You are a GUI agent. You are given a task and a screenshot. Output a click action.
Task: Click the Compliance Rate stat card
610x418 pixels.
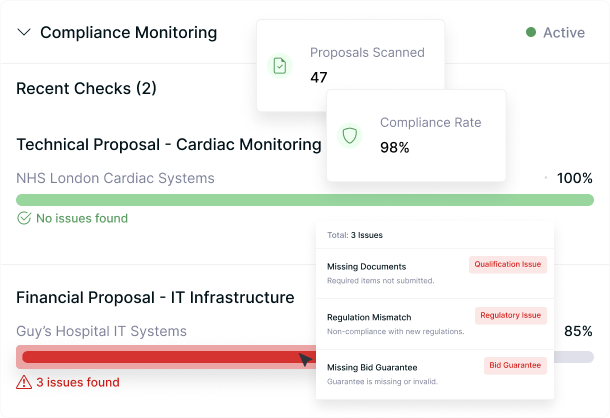tap(430, 135)
